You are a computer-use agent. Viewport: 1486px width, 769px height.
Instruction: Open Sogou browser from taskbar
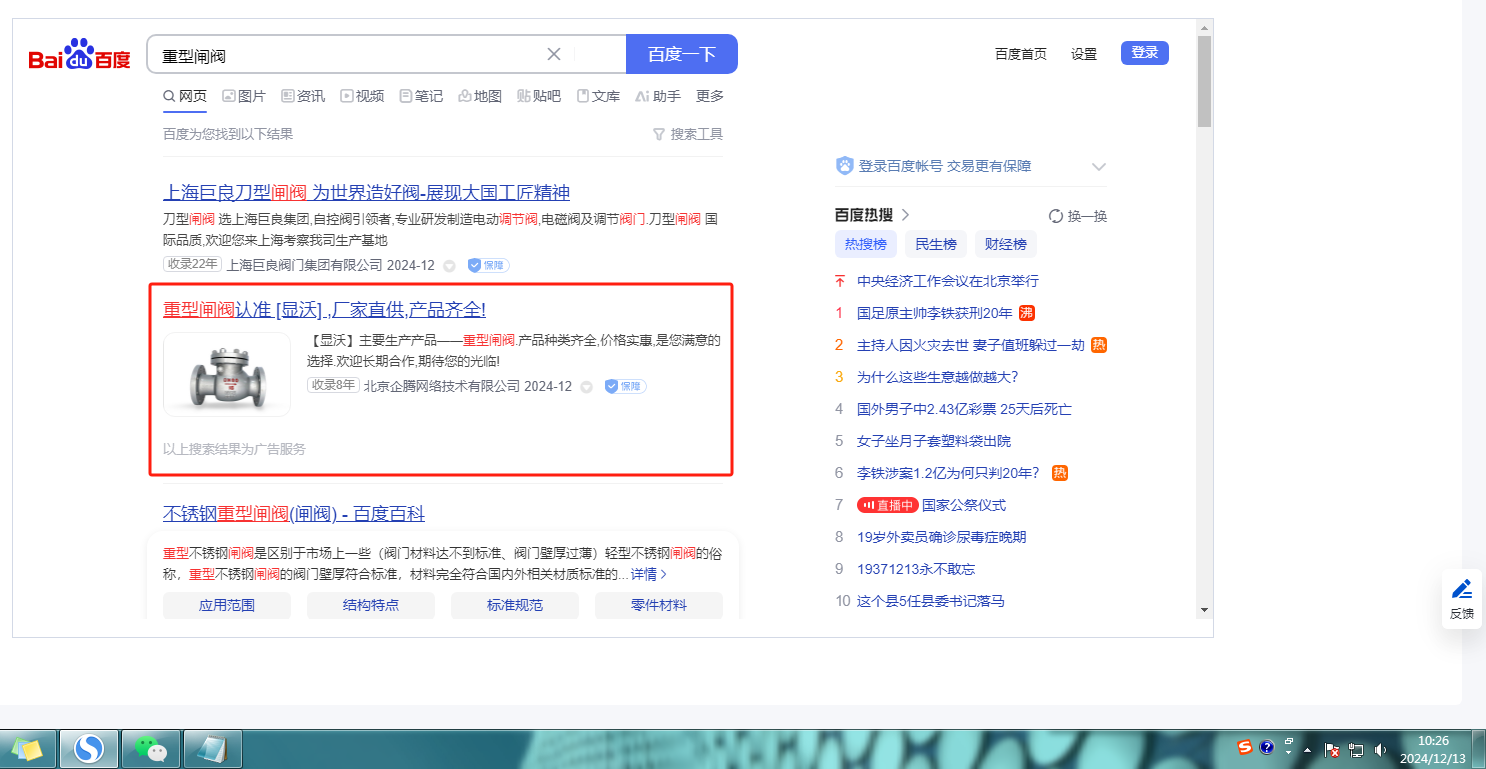[x=89, y=748]
